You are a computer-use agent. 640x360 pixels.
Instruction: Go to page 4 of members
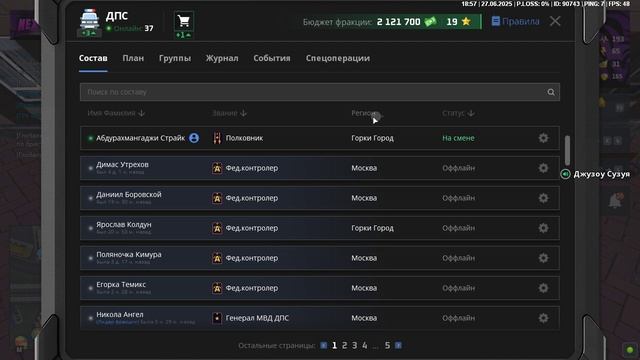(x=365, y=346)
